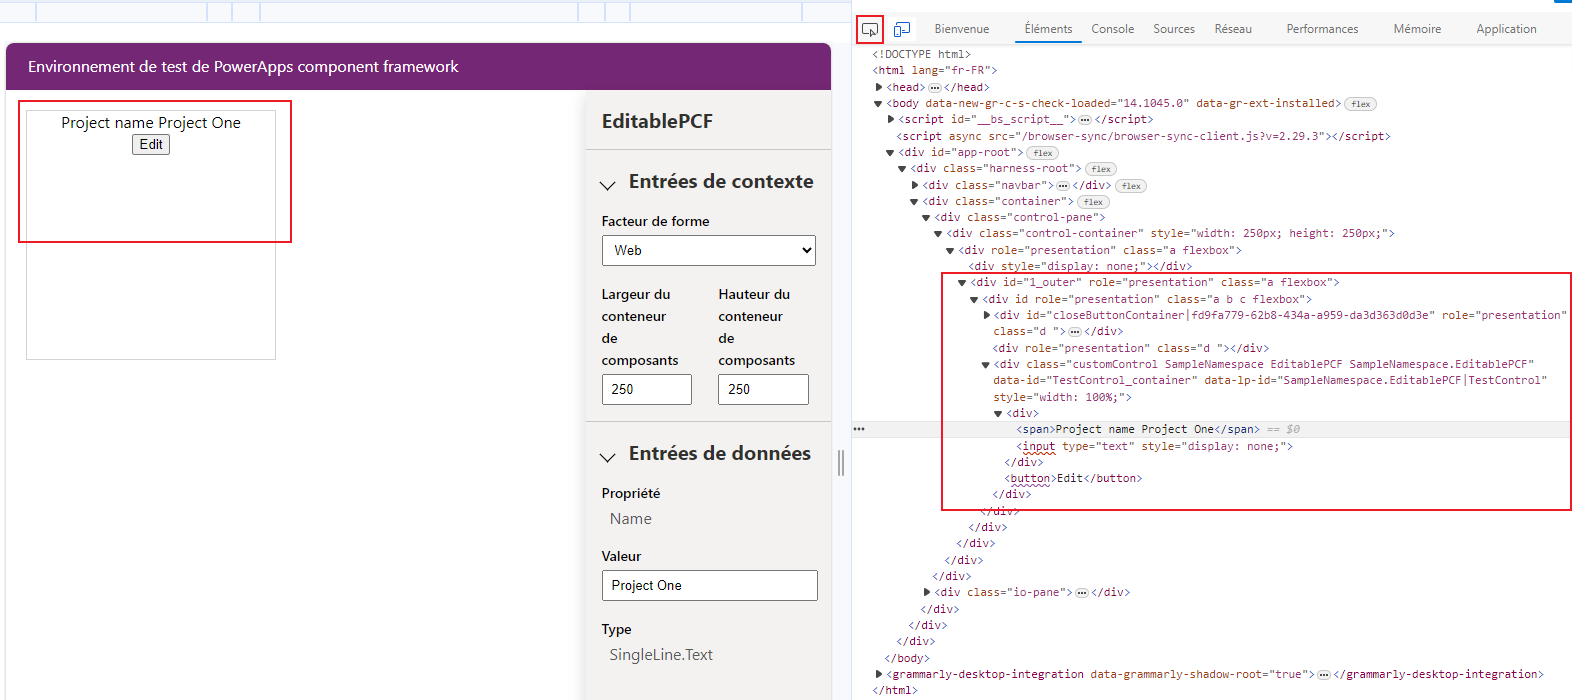Activate the inspect element picker icon
1572x700 pixels.
coord(870,29)
